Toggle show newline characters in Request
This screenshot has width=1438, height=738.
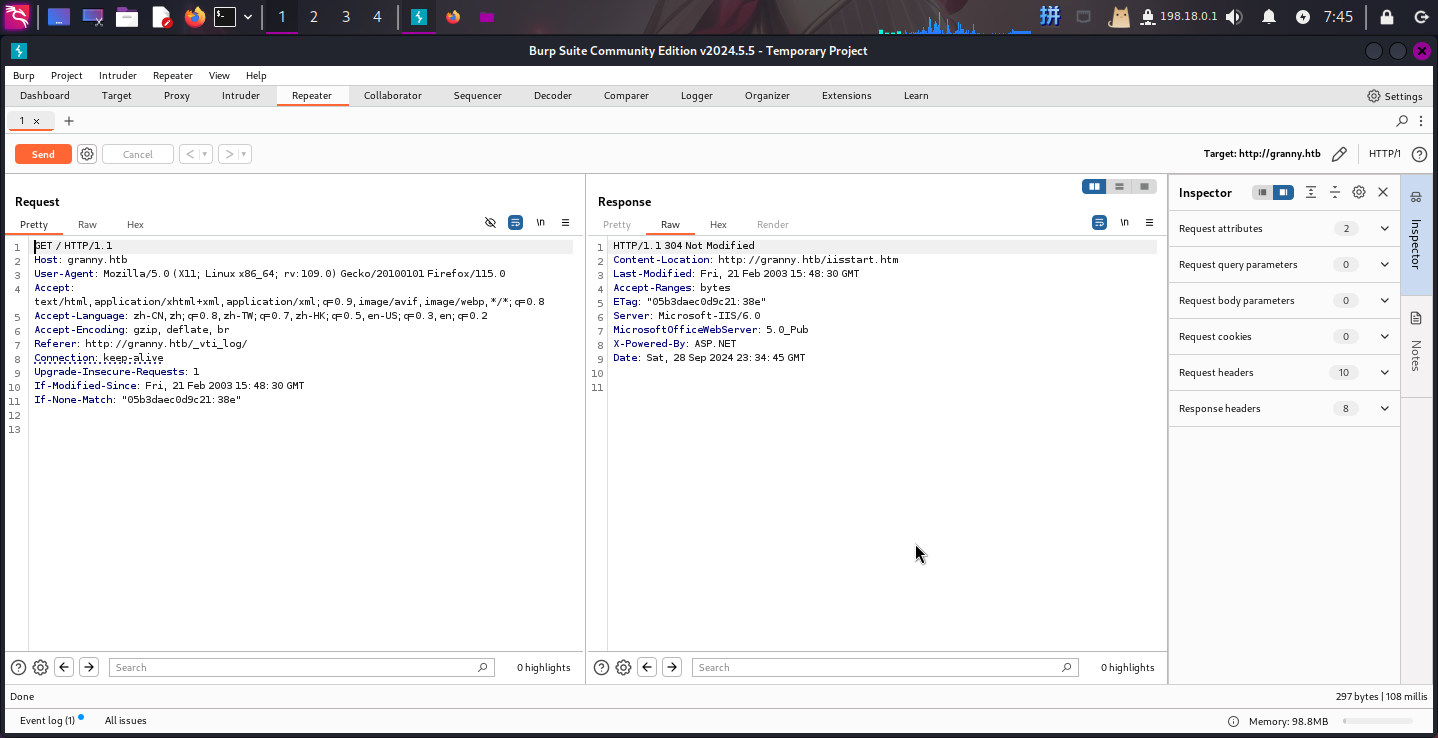(x=540, y=222)
